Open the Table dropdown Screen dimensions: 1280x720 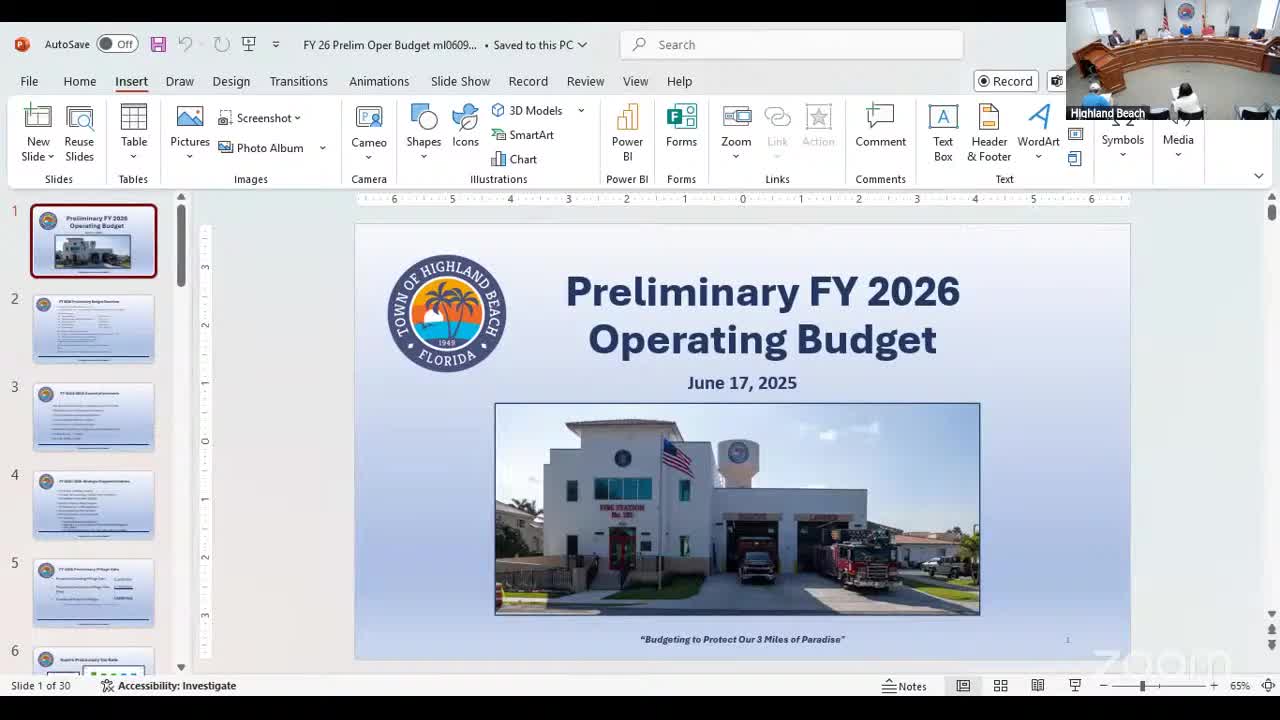(133, 156)
